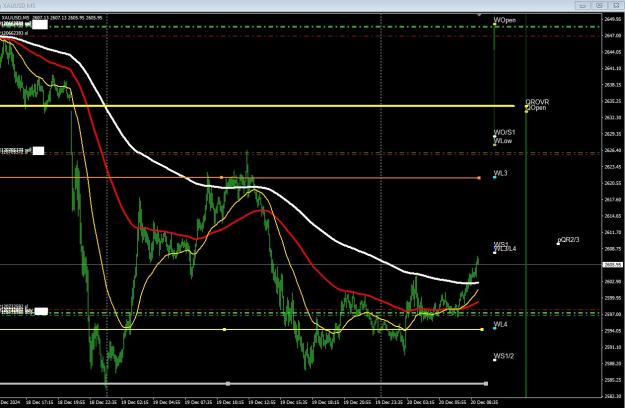Viewport: 625px width, 408px height.
Task: Click the 19 Dec 12:55 time label
Action: (262, 402)
